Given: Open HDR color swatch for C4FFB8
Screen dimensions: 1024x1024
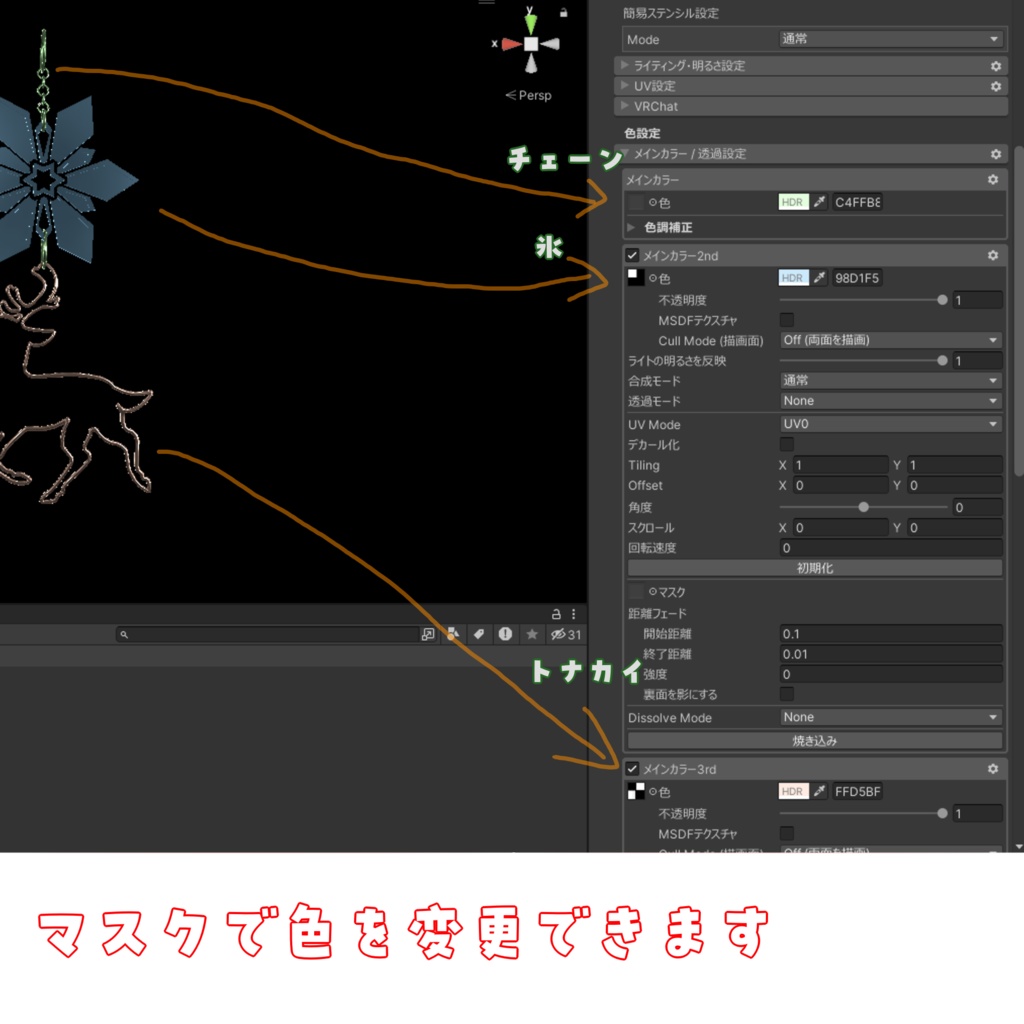Looking at the screenshot, I should 793,202.
